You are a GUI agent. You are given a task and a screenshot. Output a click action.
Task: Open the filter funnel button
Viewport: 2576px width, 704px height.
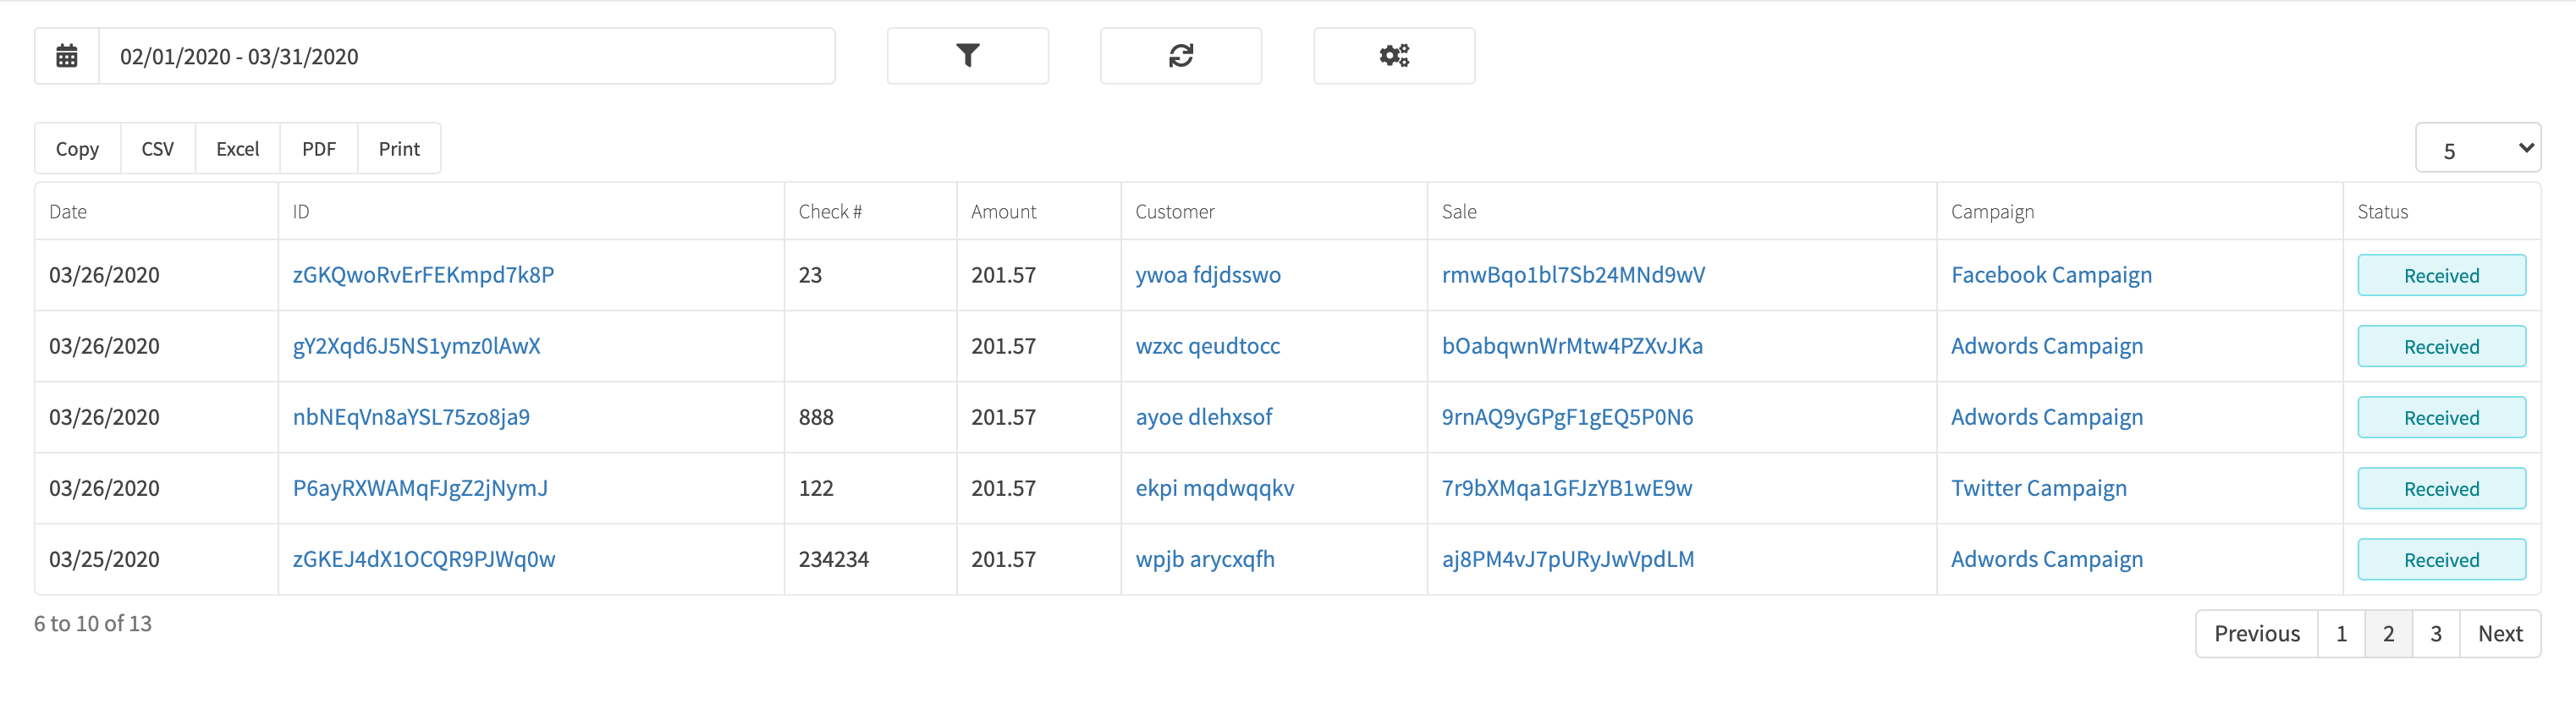tap(967, 56)
